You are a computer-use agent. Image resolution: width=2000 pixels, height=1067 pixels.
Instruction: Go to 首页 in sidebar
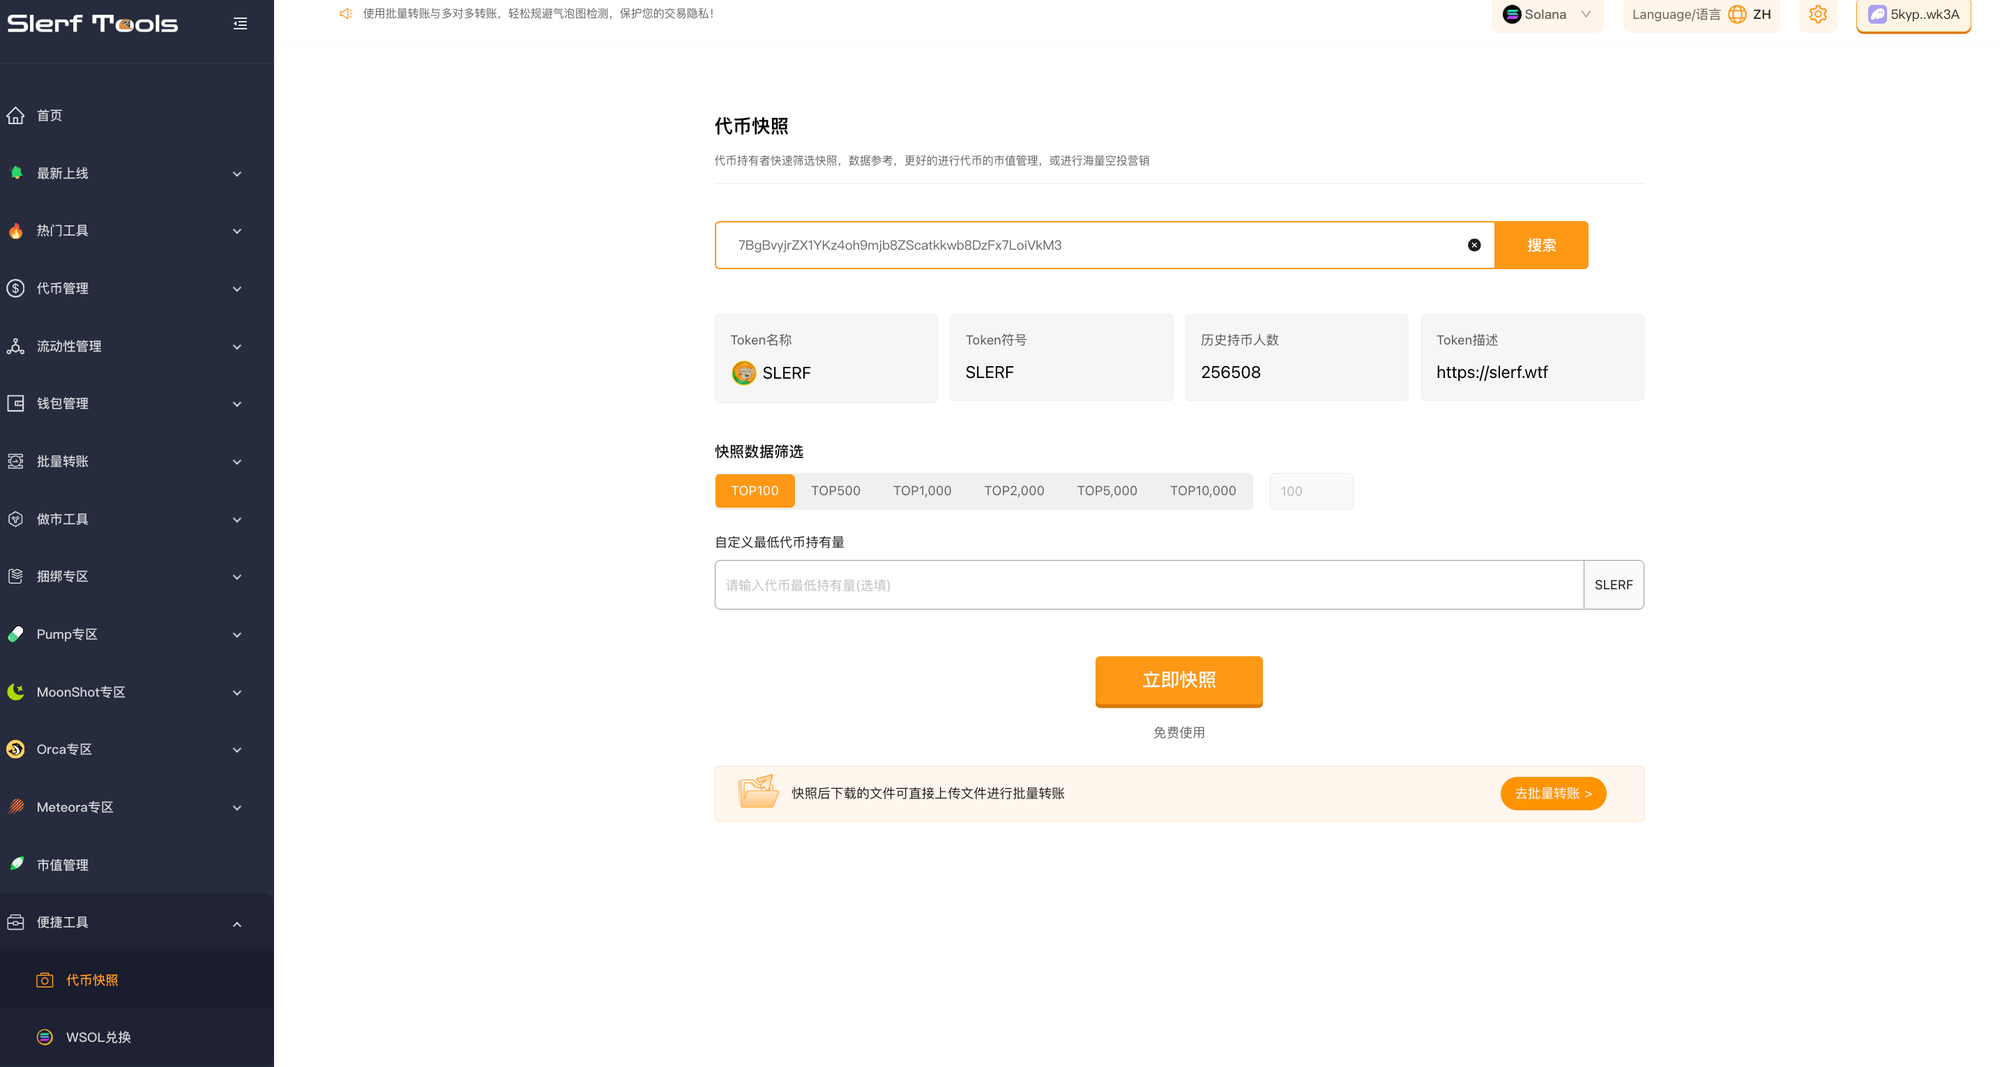pyautogui.click(x=137, y=116)
